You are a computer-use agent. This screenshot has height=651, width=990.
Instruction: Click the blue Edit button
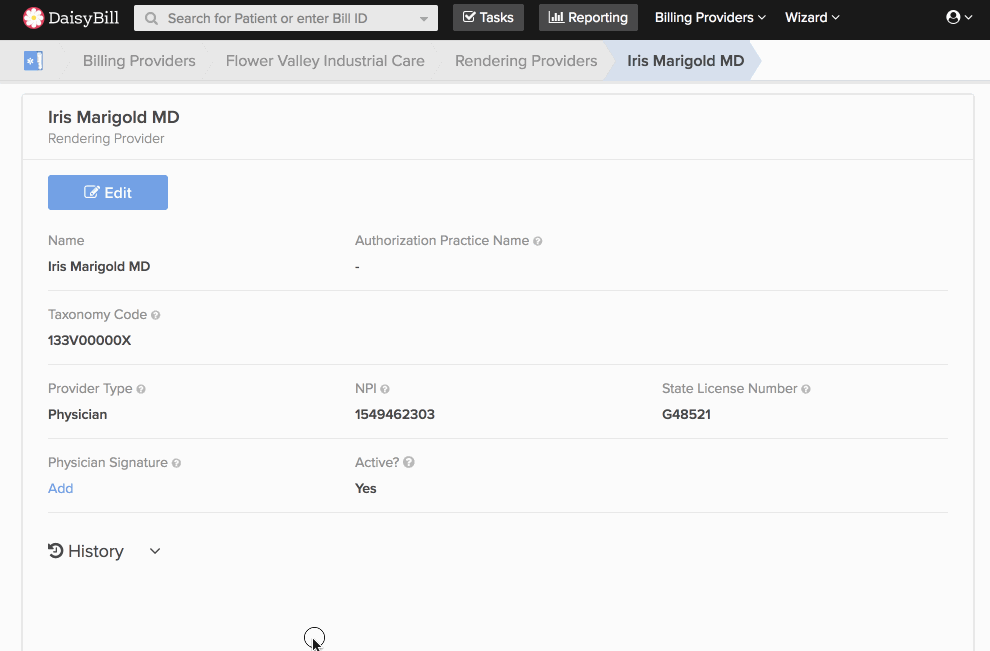[x=107, y=192]
